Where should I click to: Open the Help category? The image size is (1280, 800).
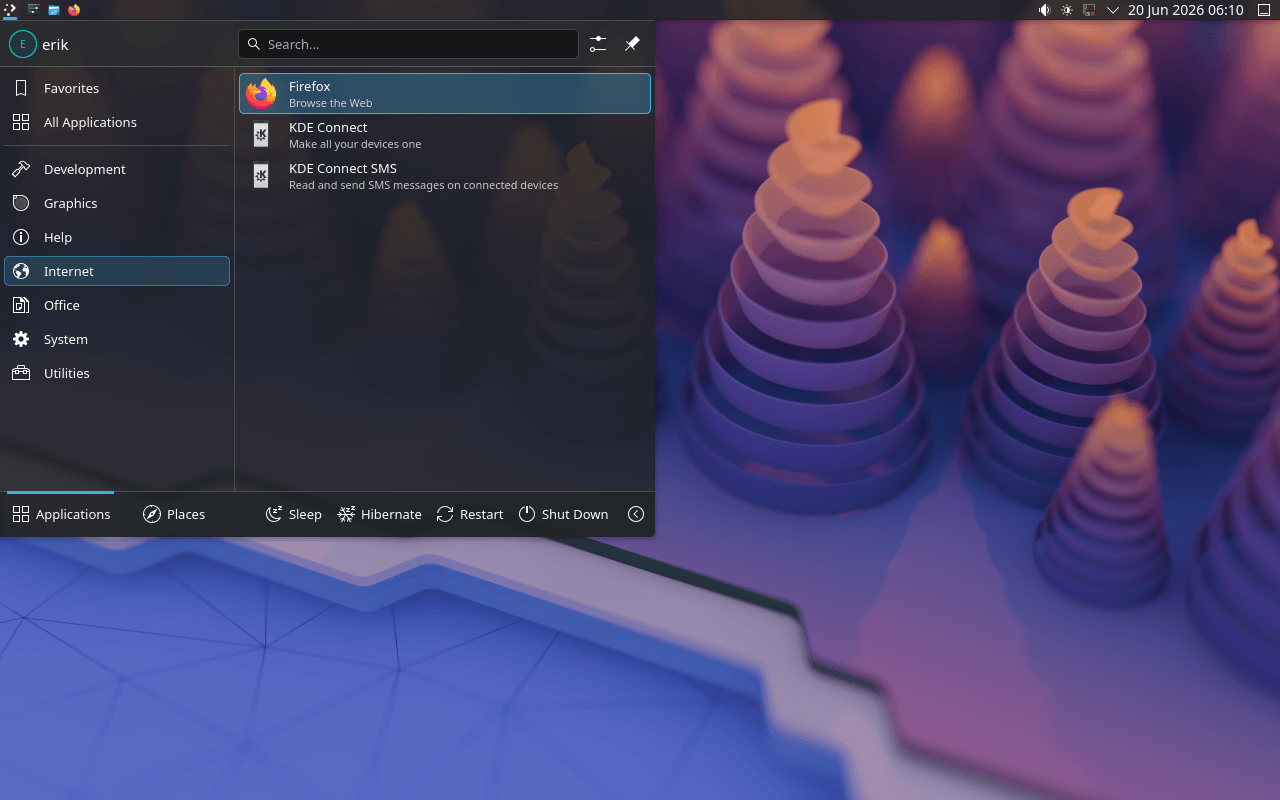pos(117,237)
